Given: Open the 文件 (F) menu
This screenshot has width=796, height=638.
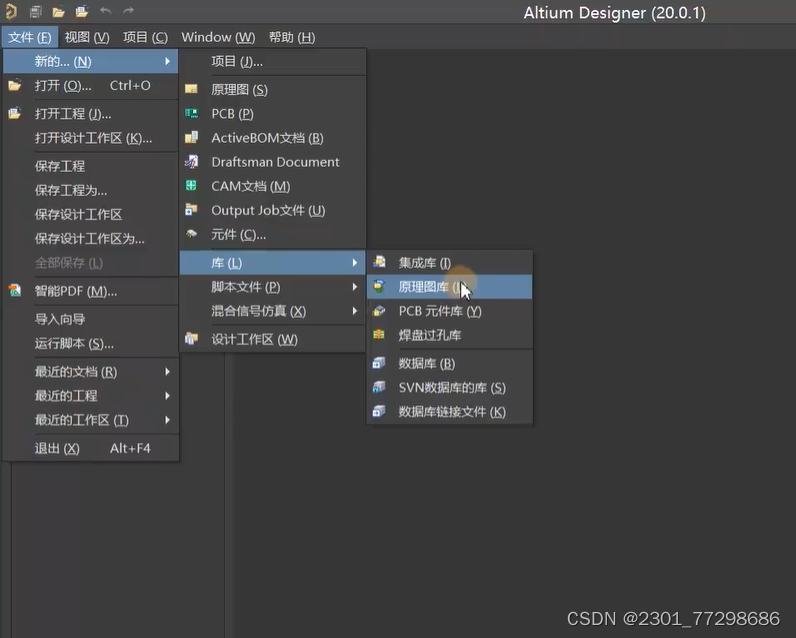Looking at the screenshot, I should point(30,37).
